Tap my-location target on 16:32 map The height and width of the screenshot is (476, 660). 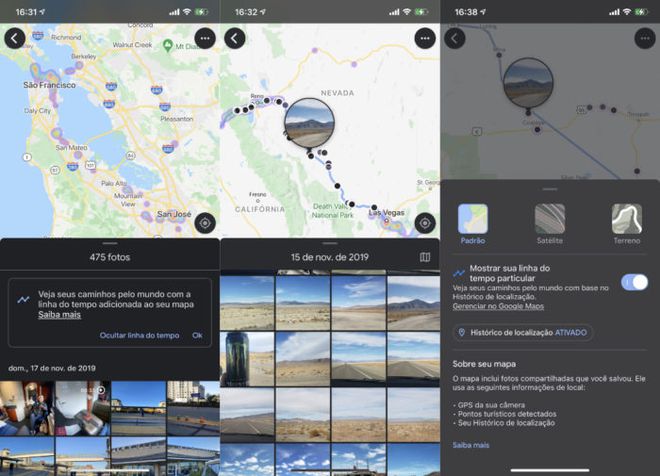[x=425, y=223]
